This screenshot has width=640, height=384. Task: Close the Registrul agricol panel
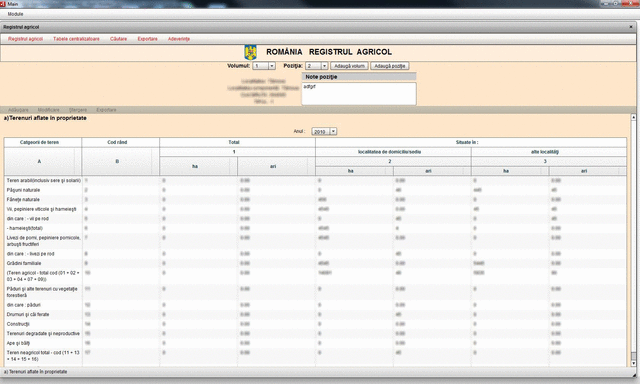631,27
